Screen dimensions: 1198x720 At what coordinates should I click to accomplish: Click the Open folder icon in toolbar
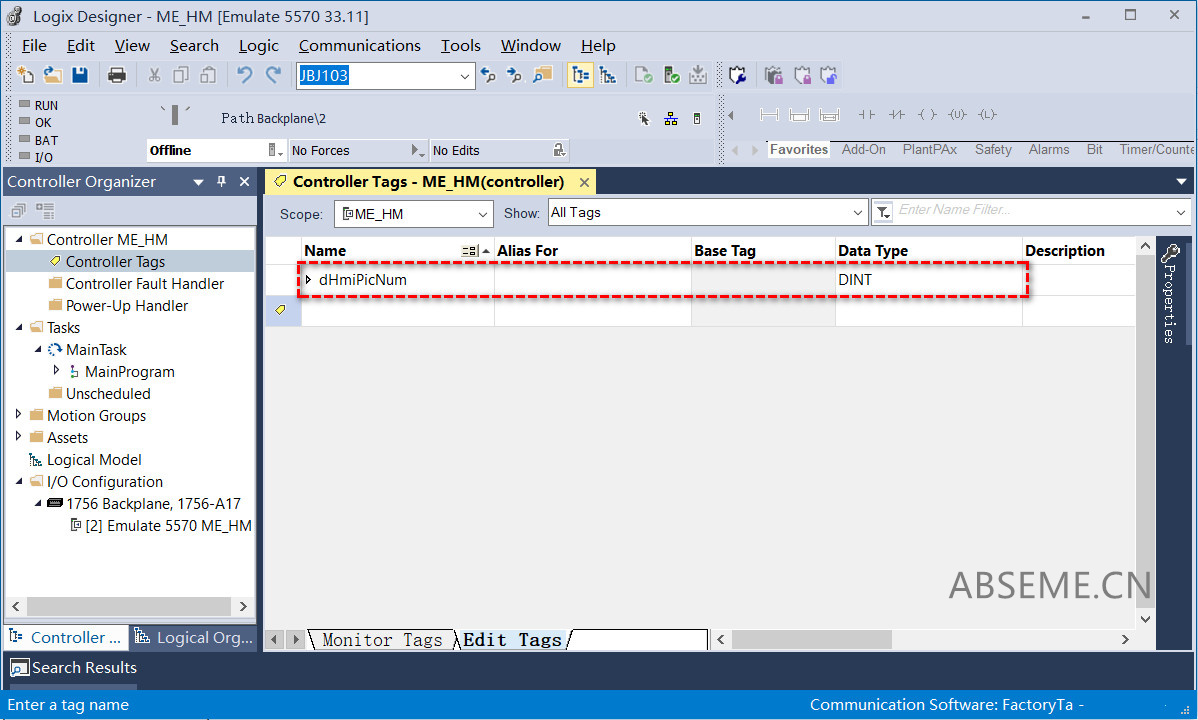tap(52, 75)
